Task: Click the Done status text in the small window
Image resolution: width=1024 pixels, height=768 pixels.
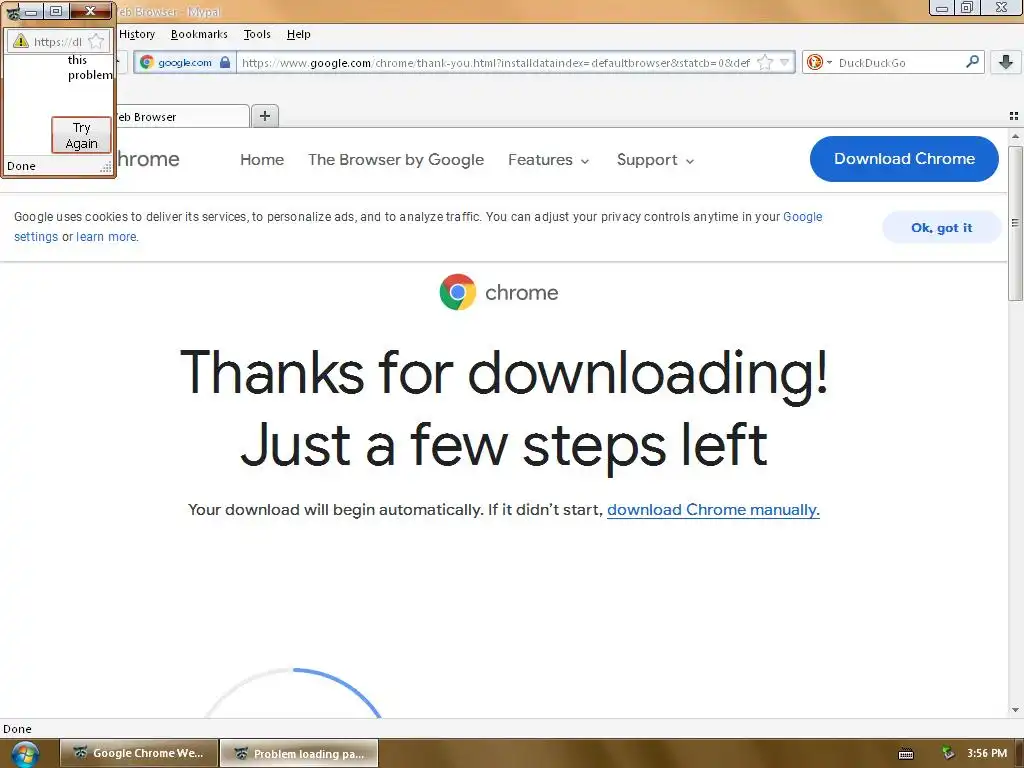Action: click(x=21, y=166)
